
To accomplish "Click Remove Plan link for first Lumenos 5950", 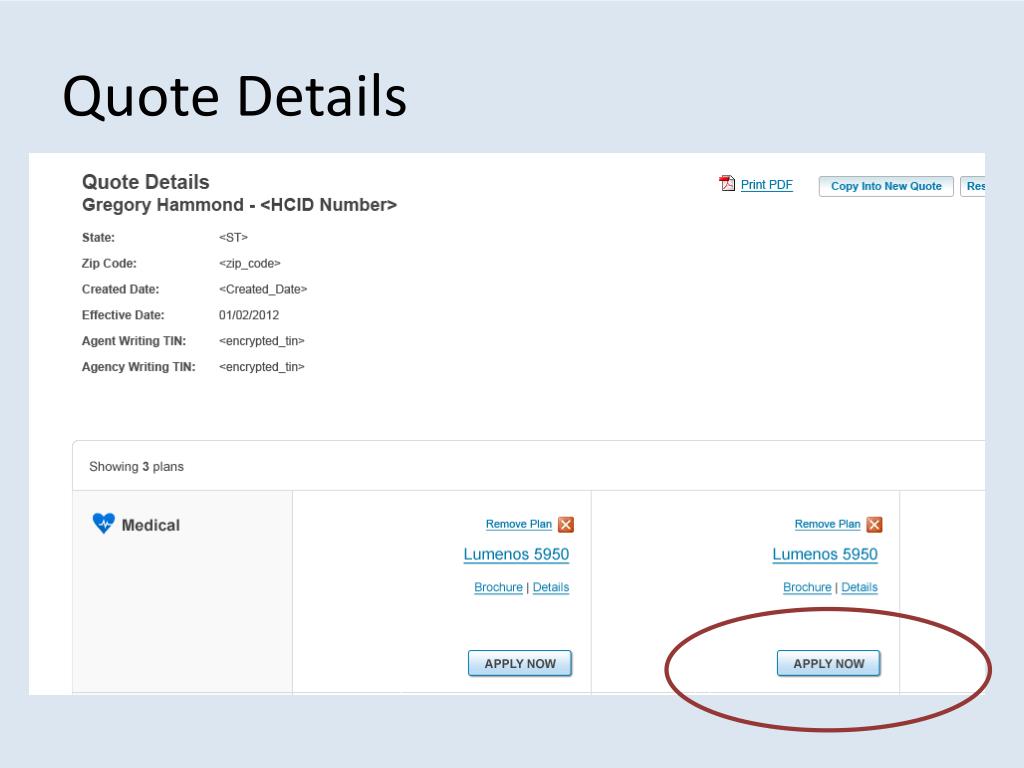I will 519,524.
